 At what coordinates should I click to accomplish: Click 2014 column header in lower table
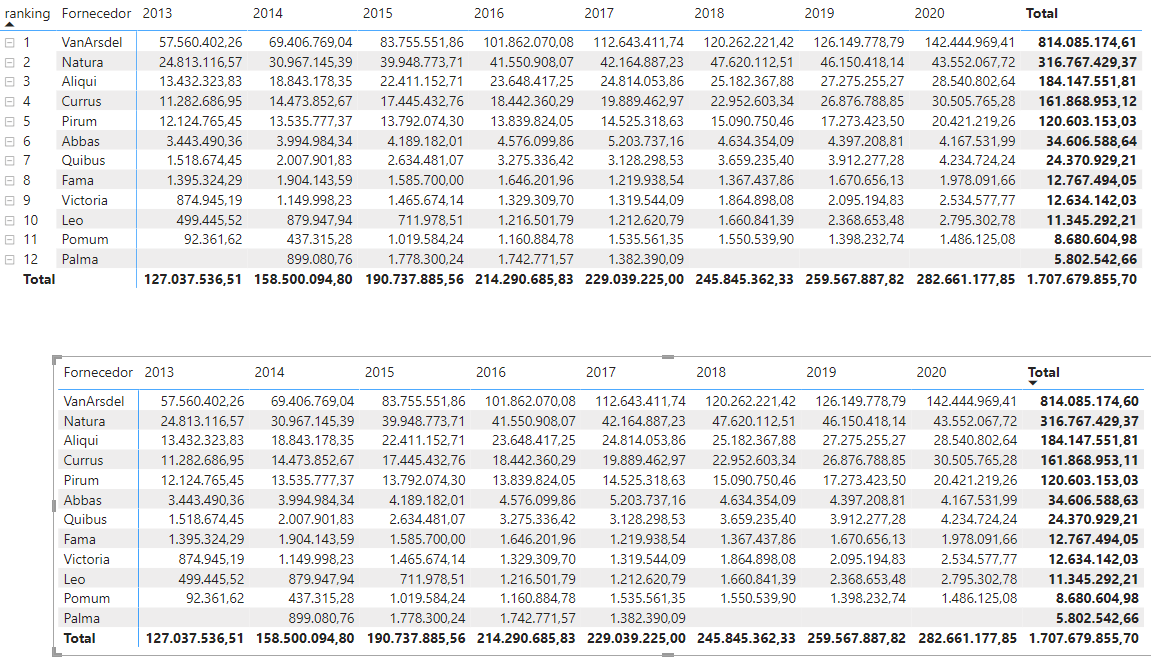pyautogui.click(x=269, y=372)
